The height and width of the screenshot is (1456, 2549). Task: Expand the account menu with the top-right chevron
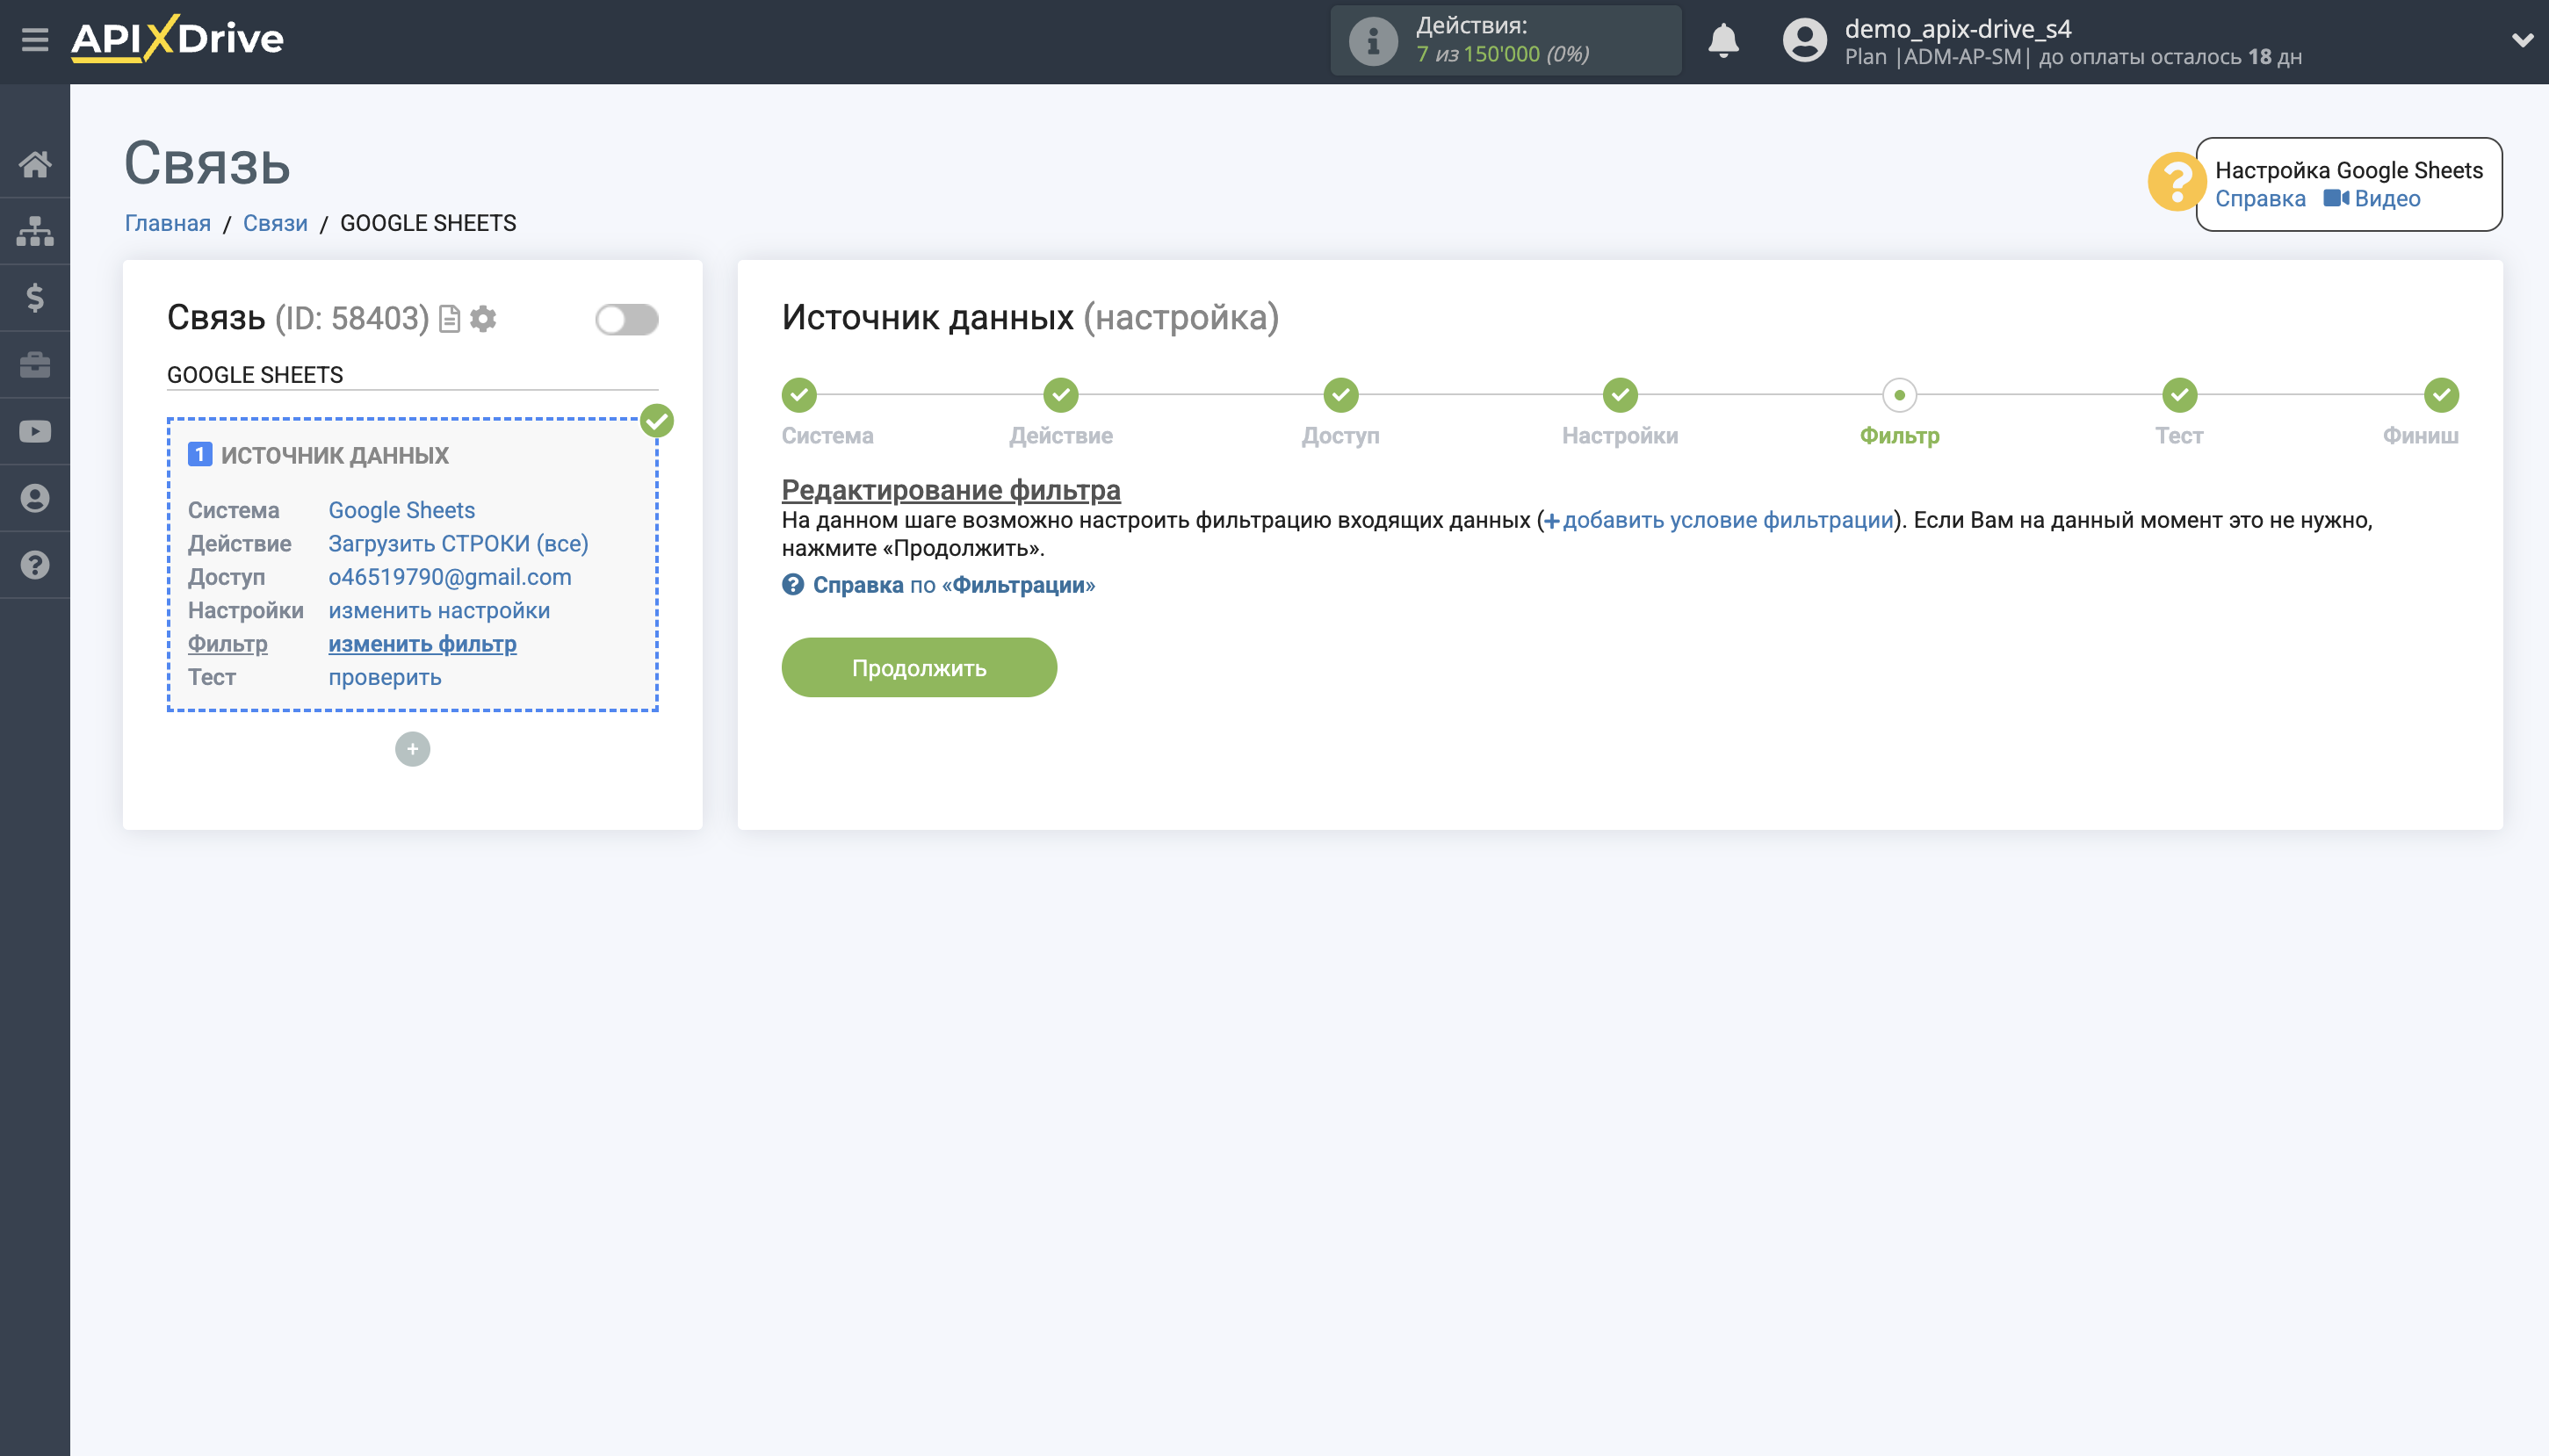pyautogui.click(x=2524, y=40)
